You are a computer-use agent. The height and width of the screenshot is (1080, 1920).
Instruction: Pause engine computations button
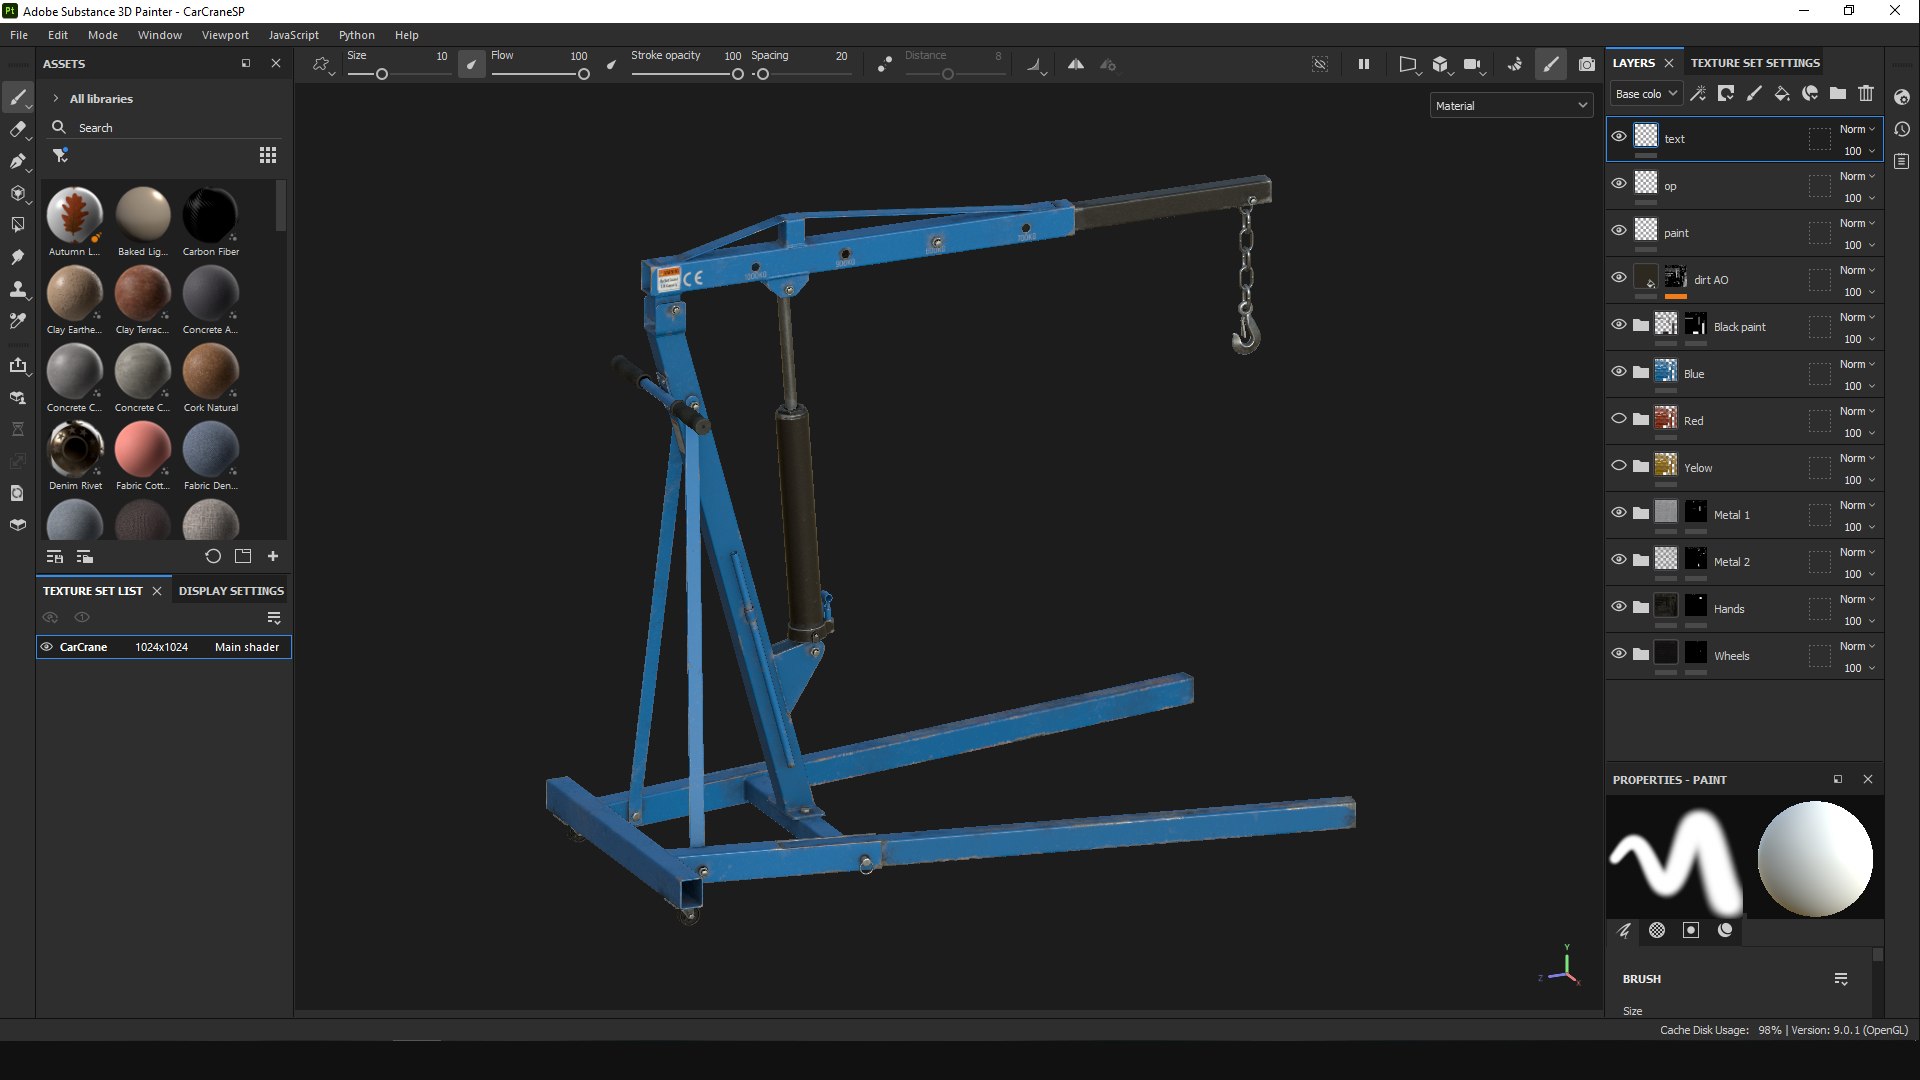tap(1363, 64)
